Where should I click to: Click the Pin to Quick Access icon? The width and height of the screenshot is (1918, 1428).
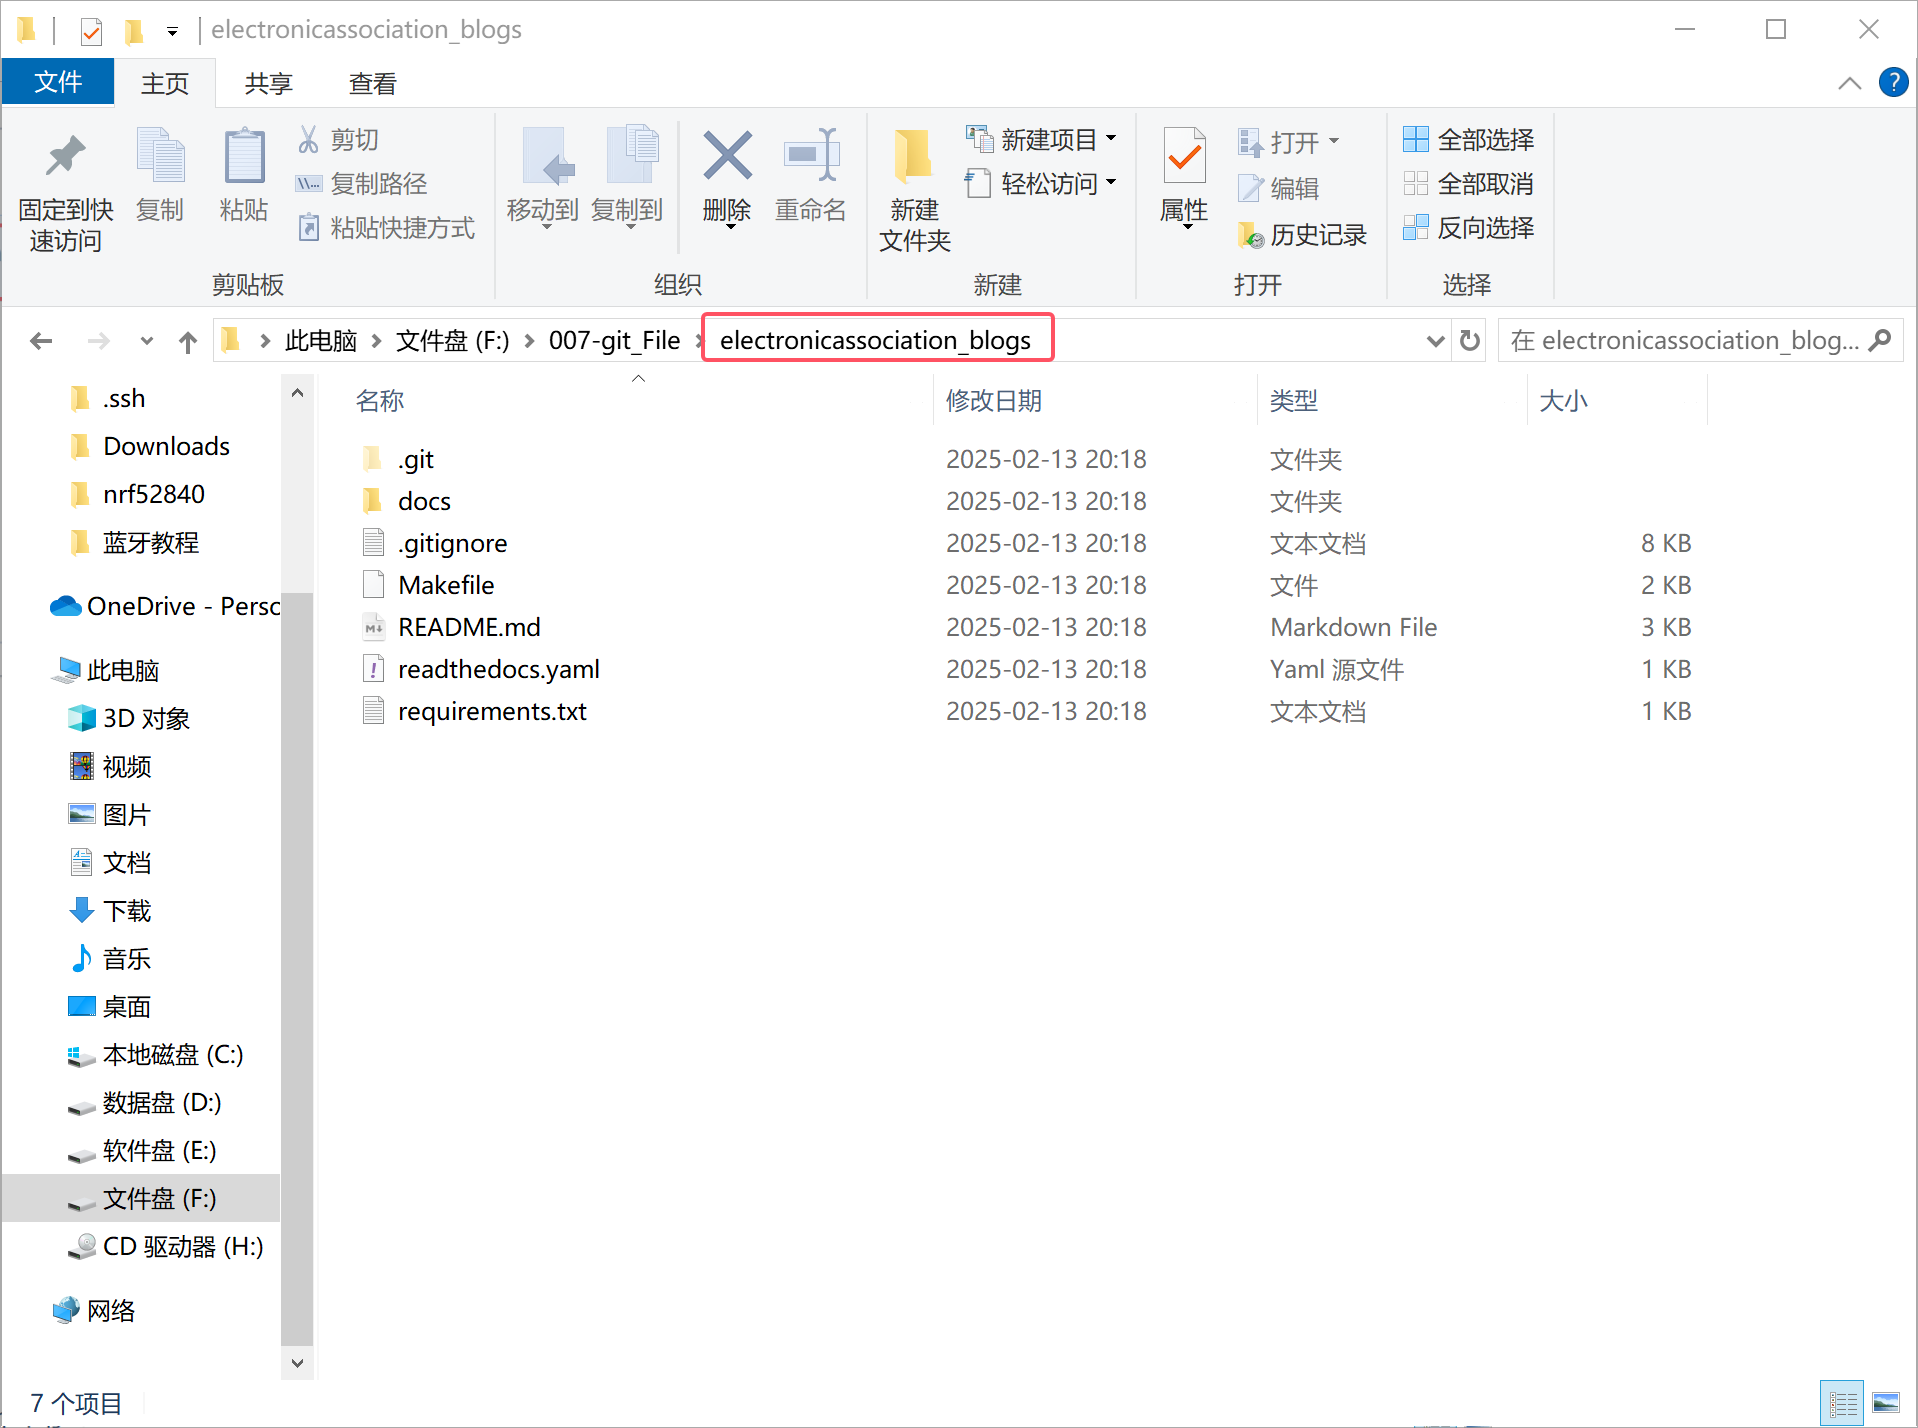click(x=65, y=157)
